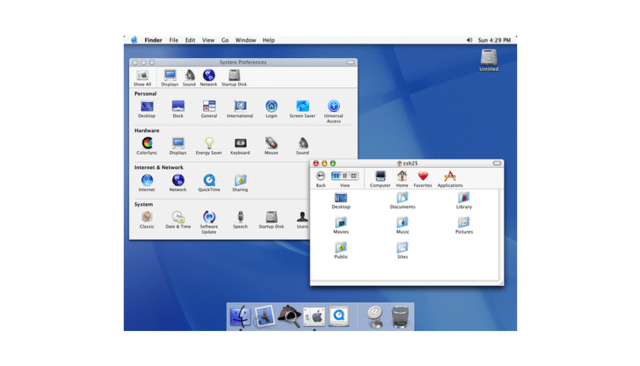Click the volume icon in menu bar
Screen dimensions: 640x366
(x=469, y=40)
